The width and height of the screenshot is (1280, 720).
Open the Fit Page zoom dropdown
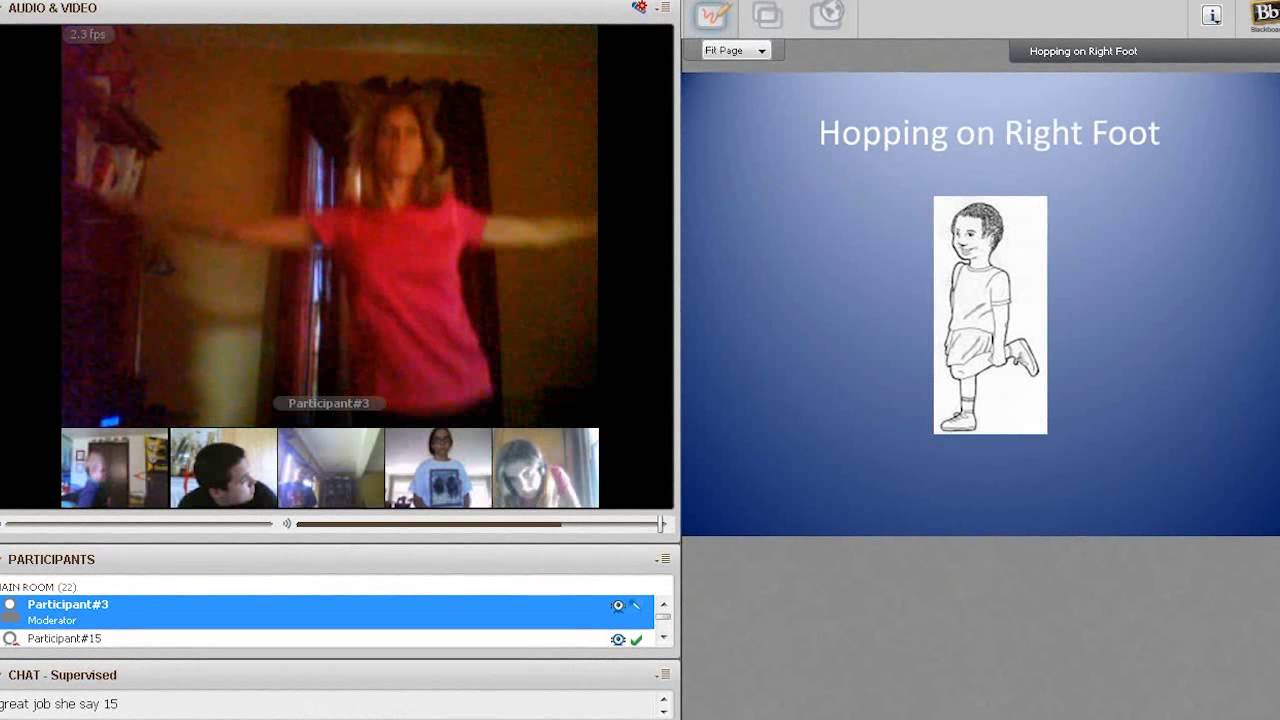pyautogui.click(x=736, y=50)
